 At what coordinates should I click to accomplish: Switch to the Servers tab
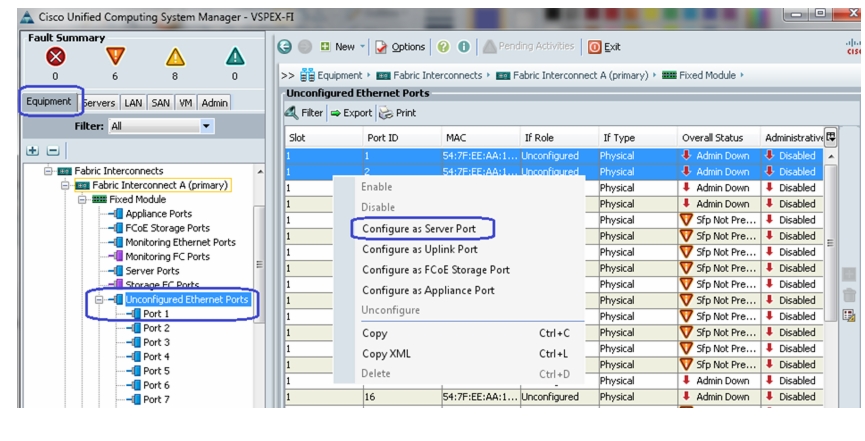click(x=99, y=103)
